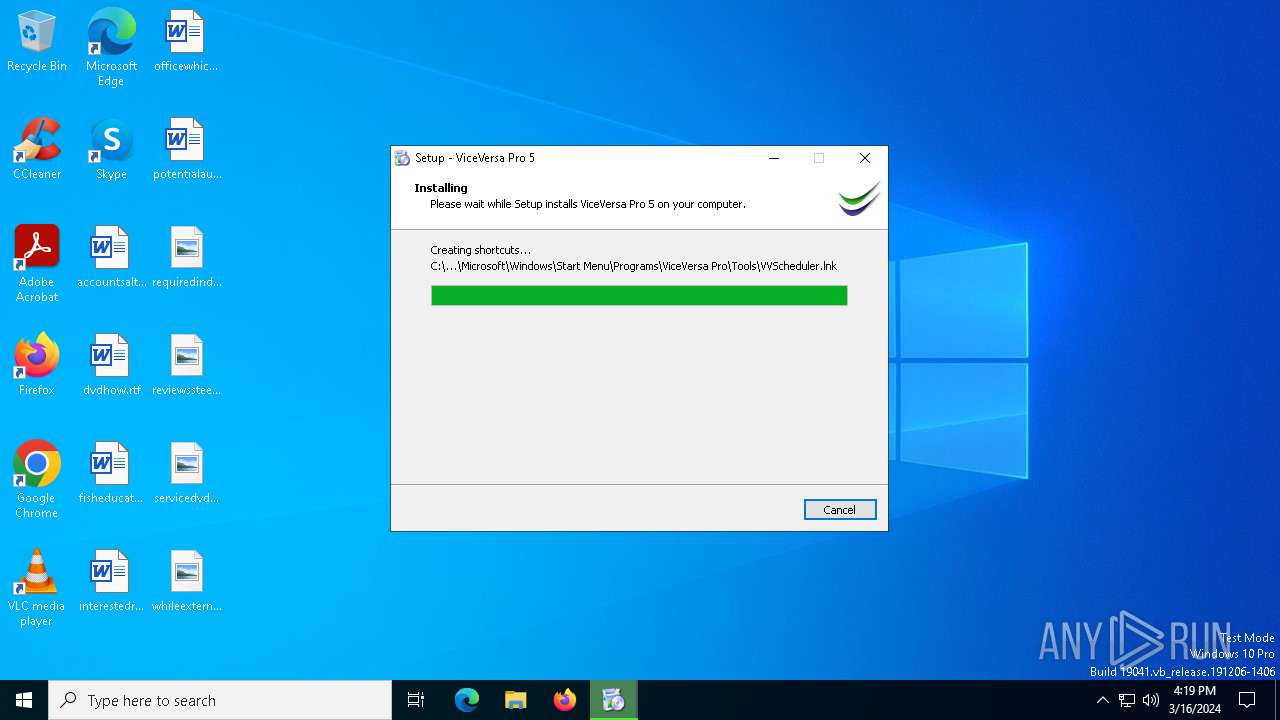Select the VLC media player shortcut
Screen dimensions: 1280x720
[37, 588]
